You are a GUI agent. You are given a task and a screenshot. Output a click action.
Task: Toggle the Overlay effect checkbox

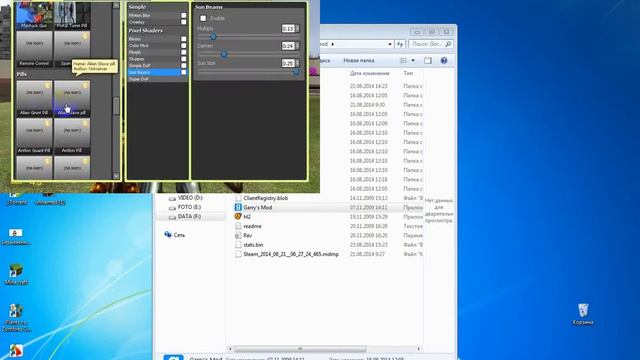click(184, 22)
